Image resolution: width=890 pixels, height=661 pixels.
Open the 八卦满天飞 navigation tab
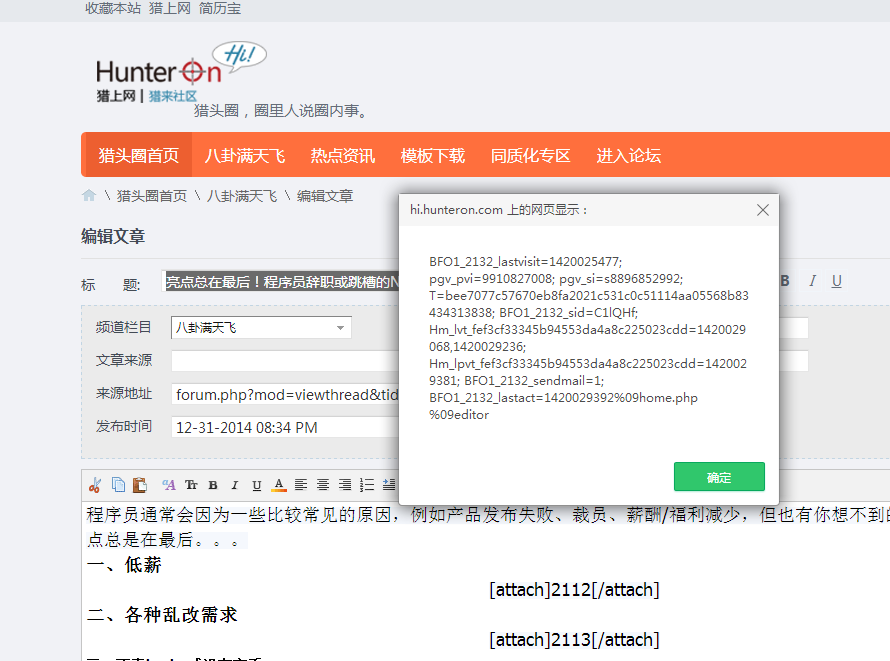pyautogui.click(x=245, y=155)
